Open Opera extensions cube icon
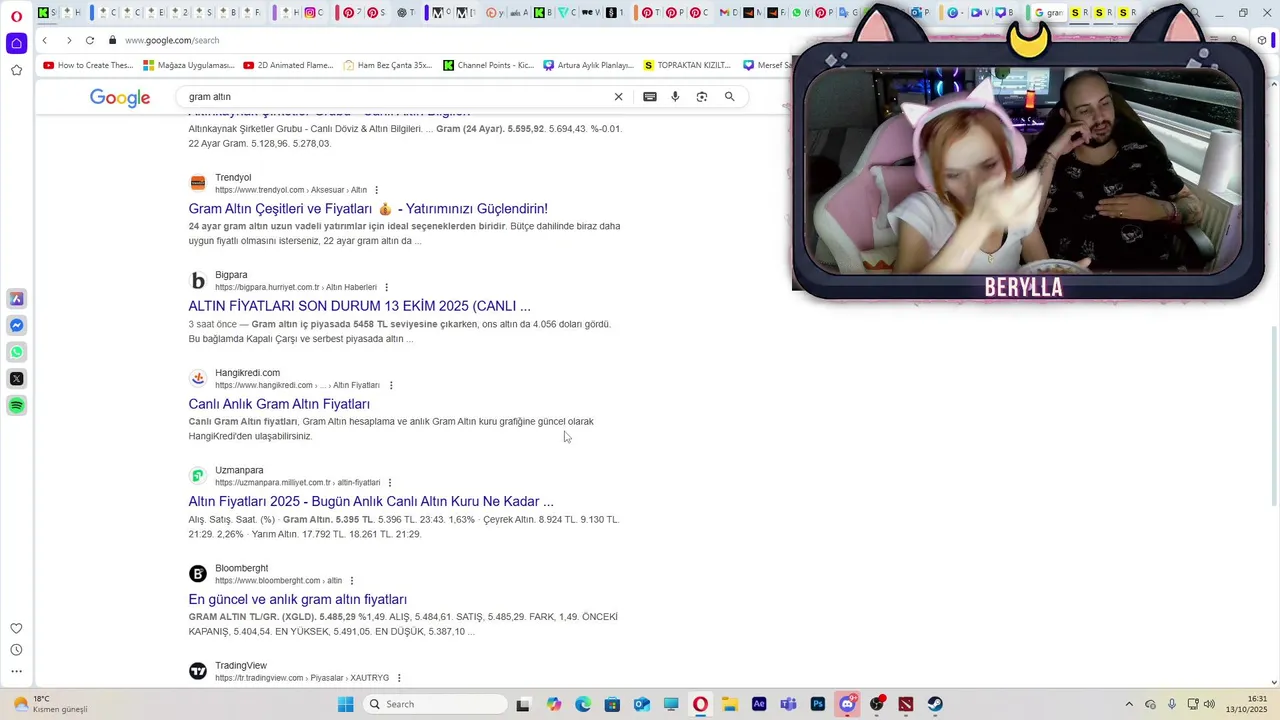The width and height of the screenshot is (1280, 720). (x=1262, y=40)
